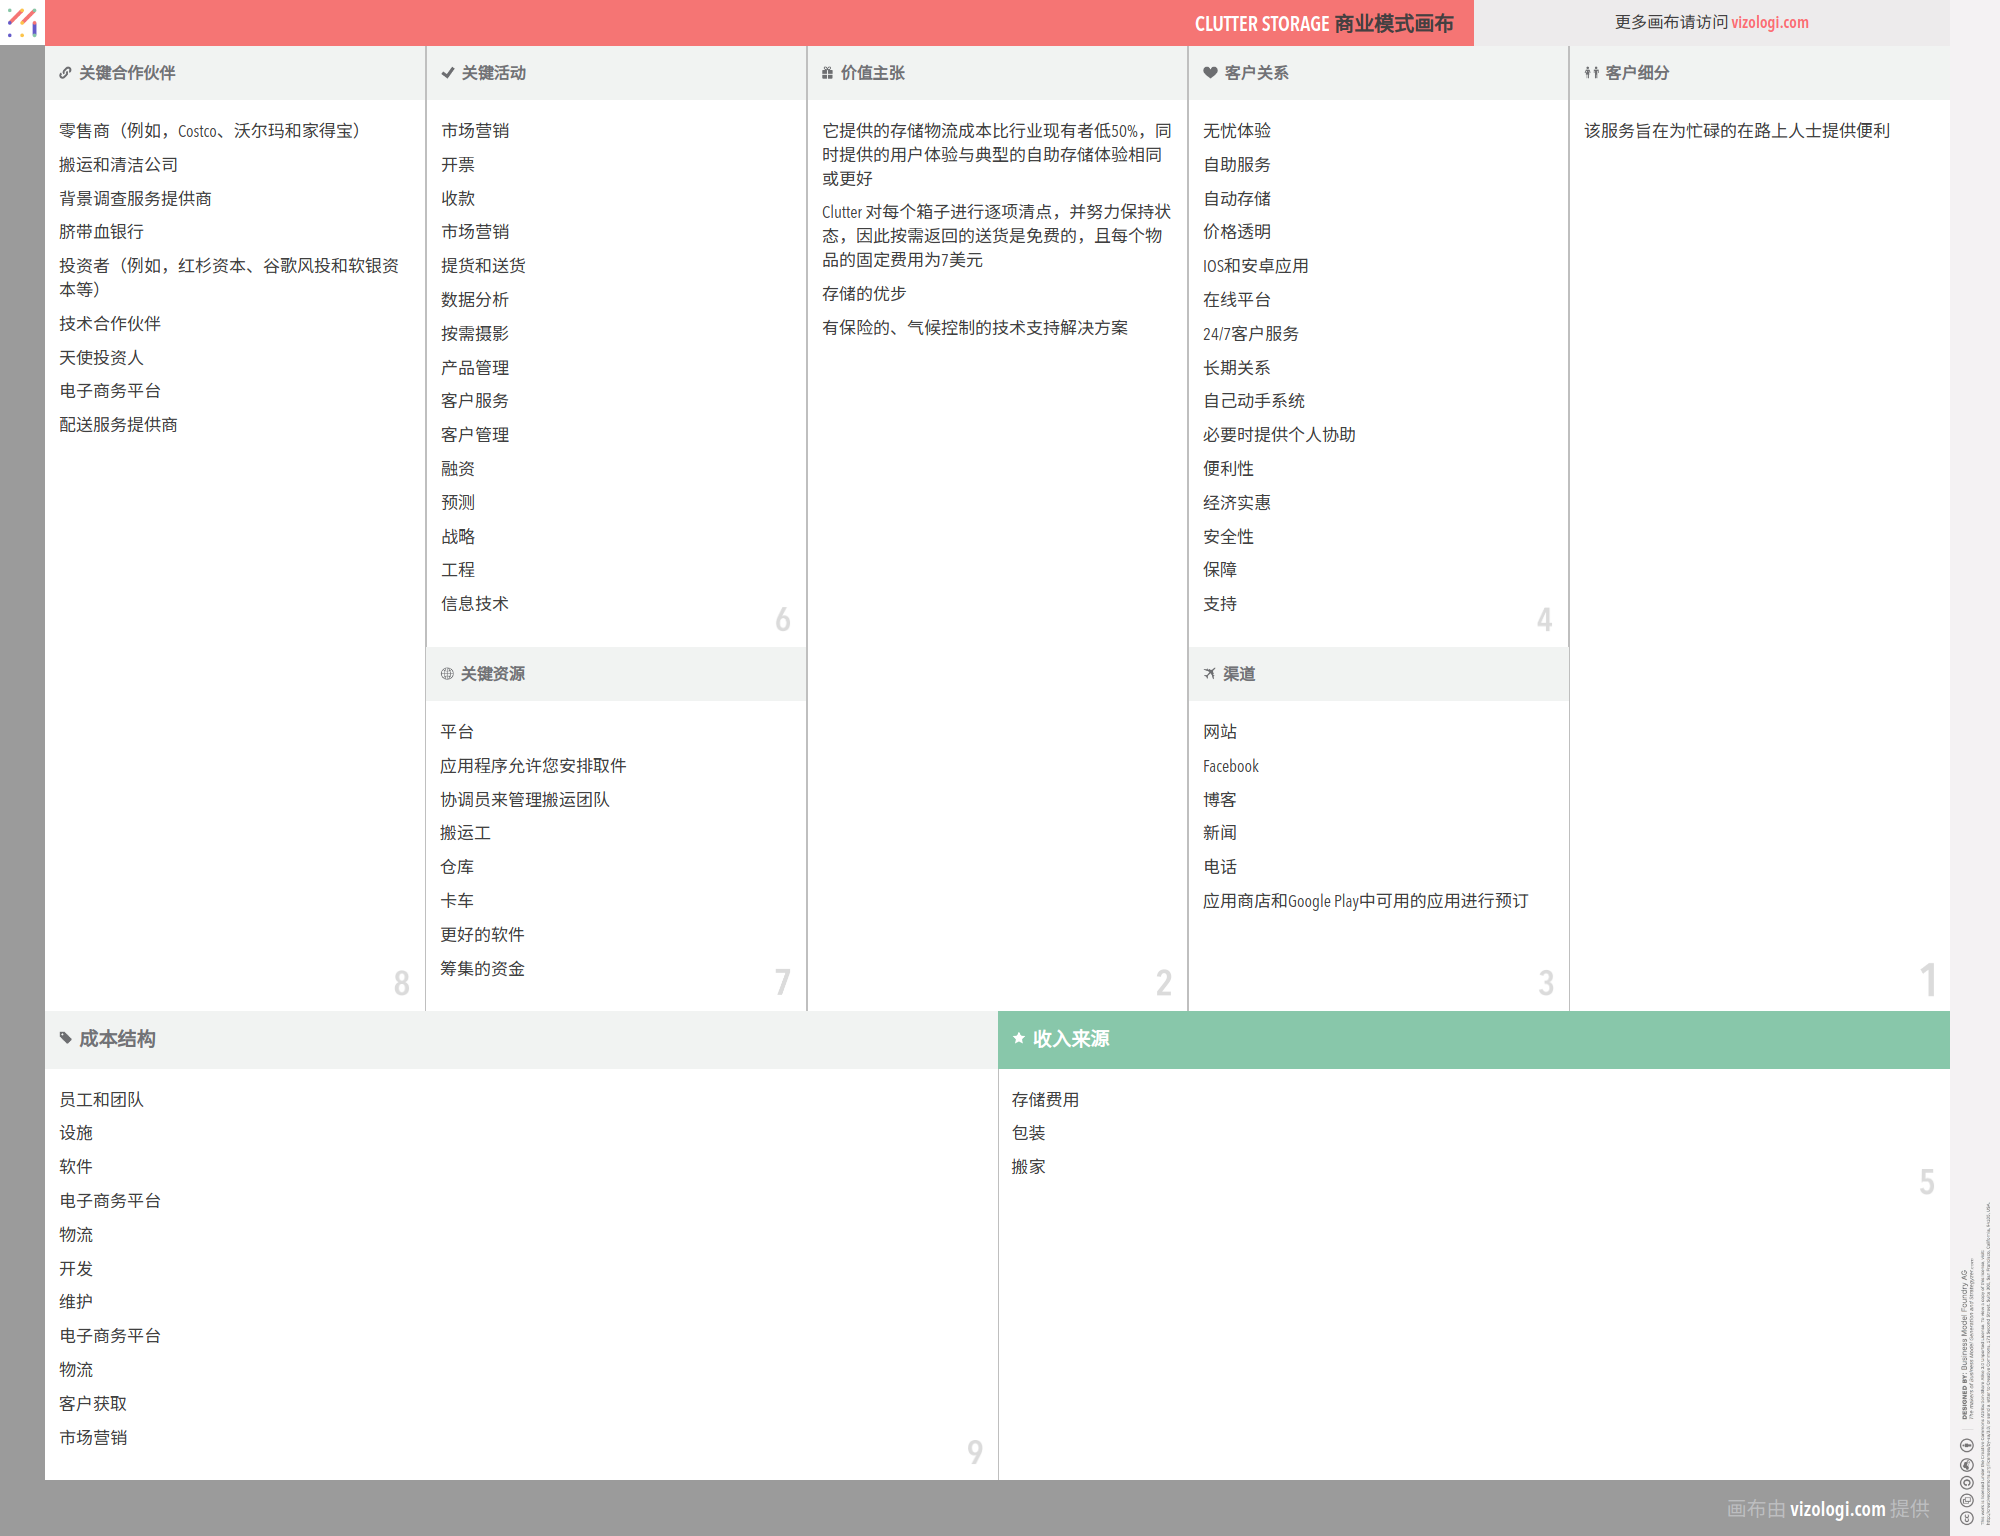The width and height of the screenshot is (2000, 1536).
Task: Select 脐带血银行 partner entry
Action: click(101, 232)
